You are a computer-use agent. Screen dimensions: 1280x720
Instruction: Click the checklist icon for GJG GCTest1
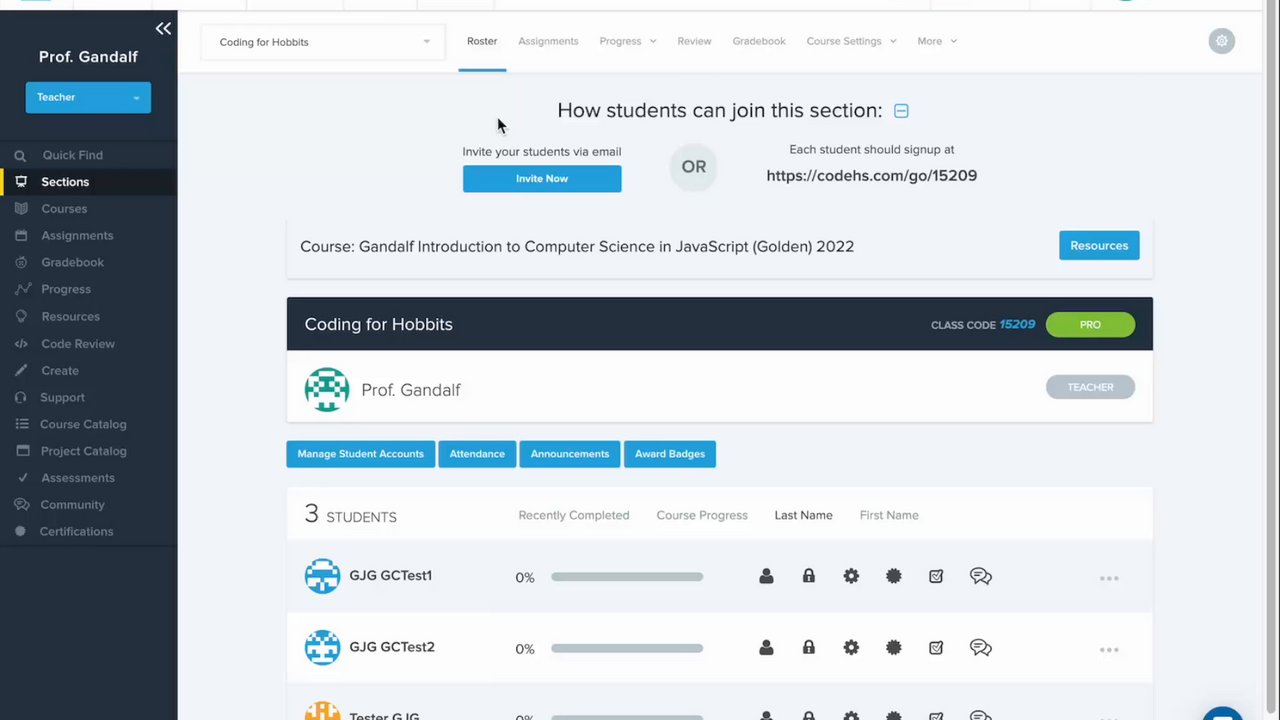936,576
